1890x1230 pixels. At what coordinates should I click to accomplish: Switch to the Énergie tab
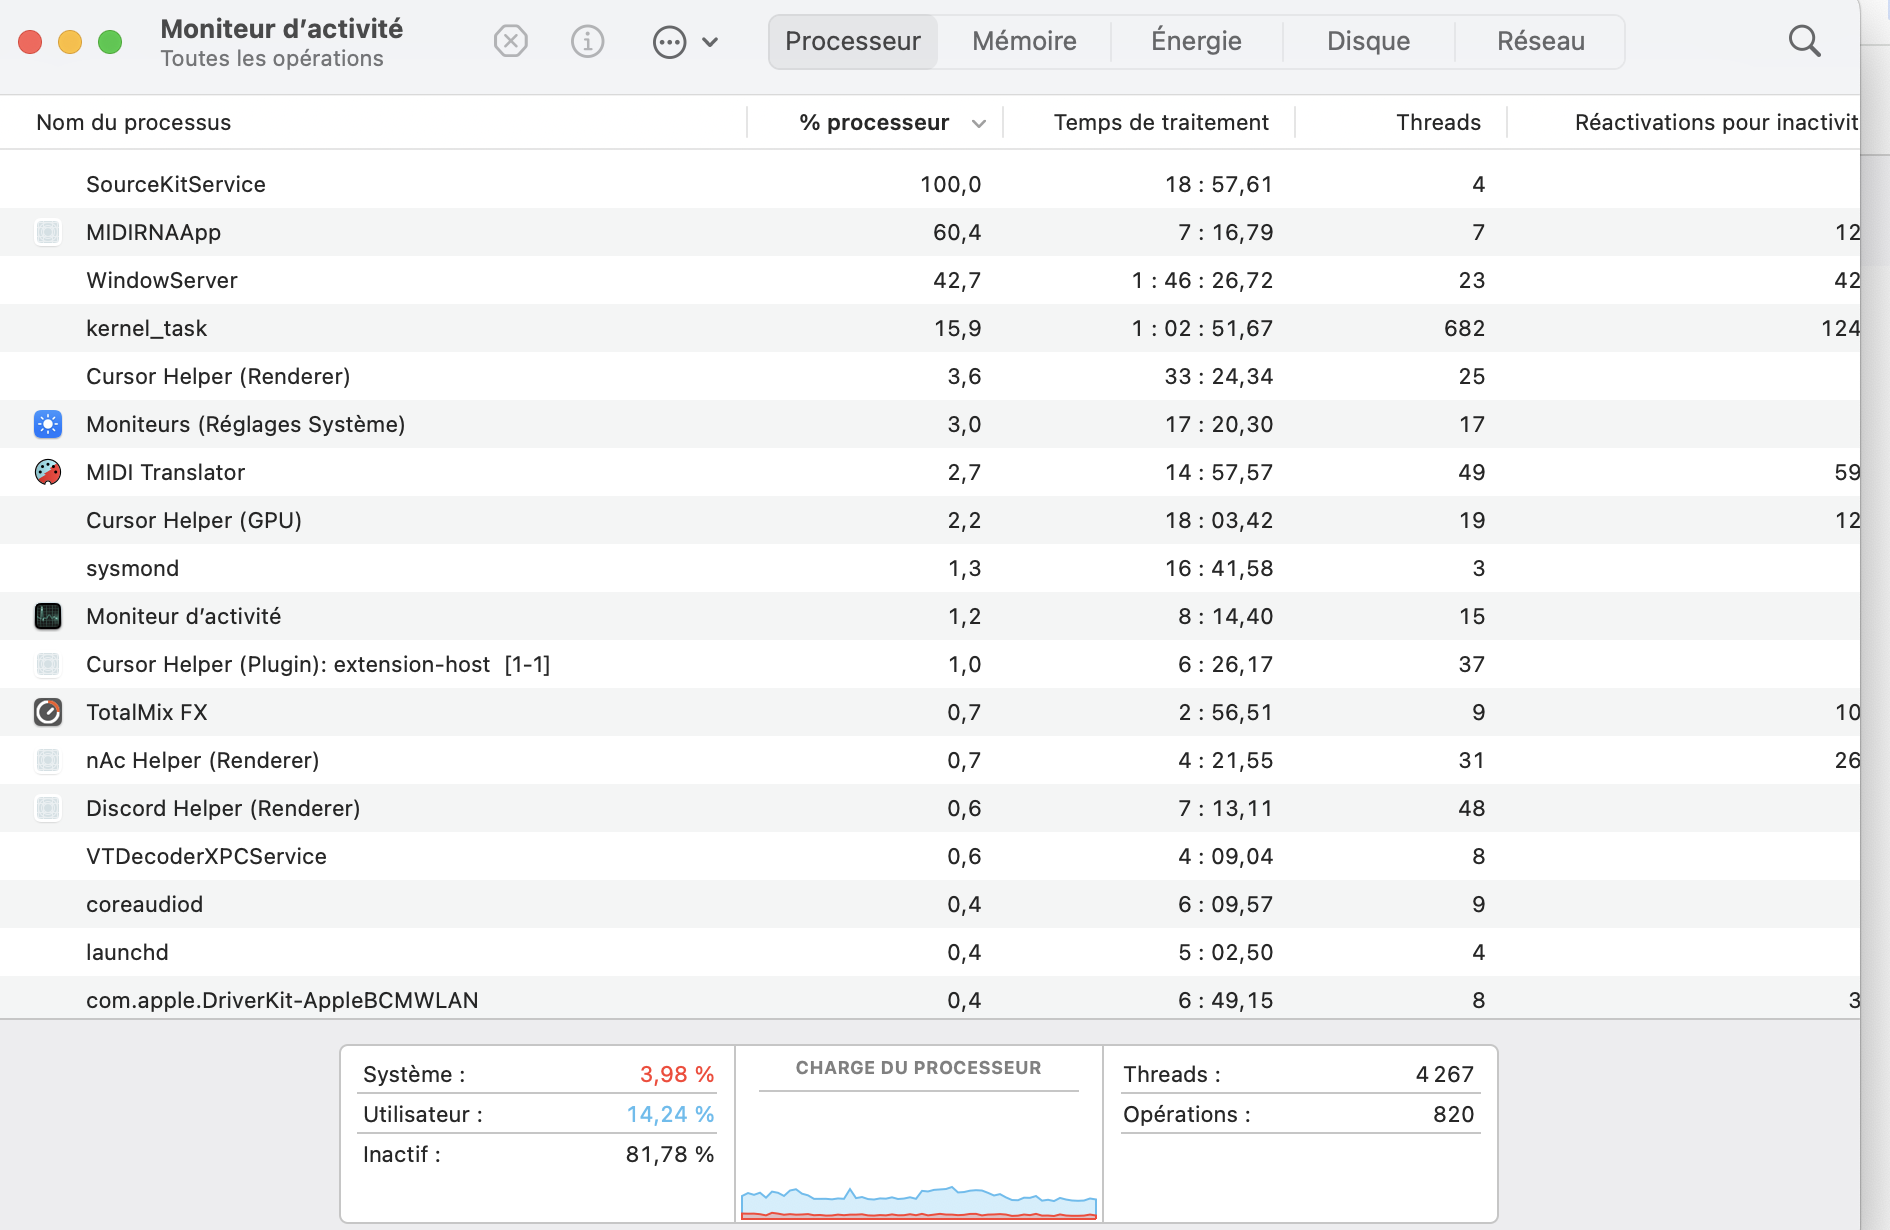1196,42
